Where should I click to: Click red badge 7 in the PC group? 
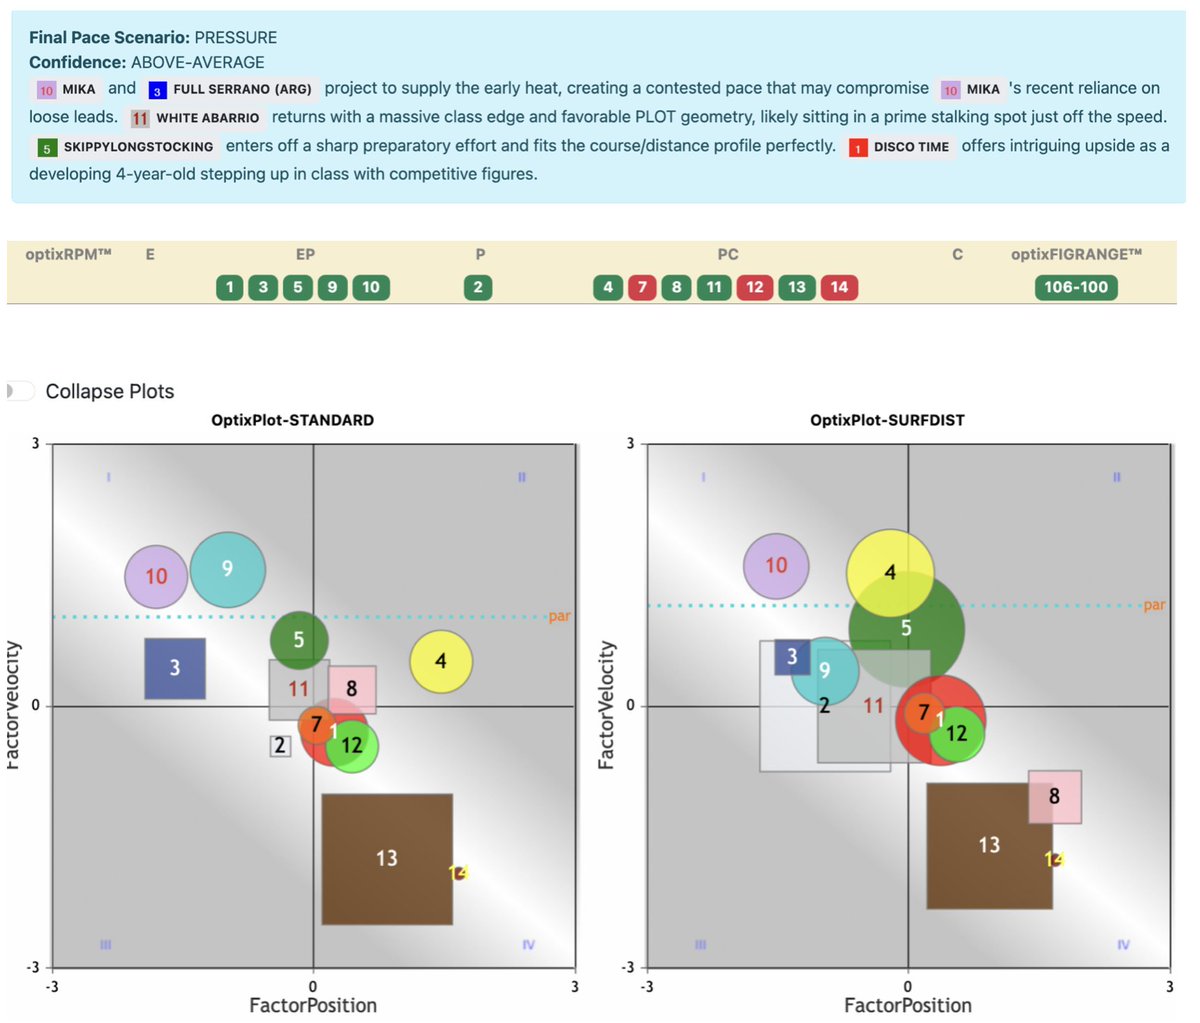642,287
